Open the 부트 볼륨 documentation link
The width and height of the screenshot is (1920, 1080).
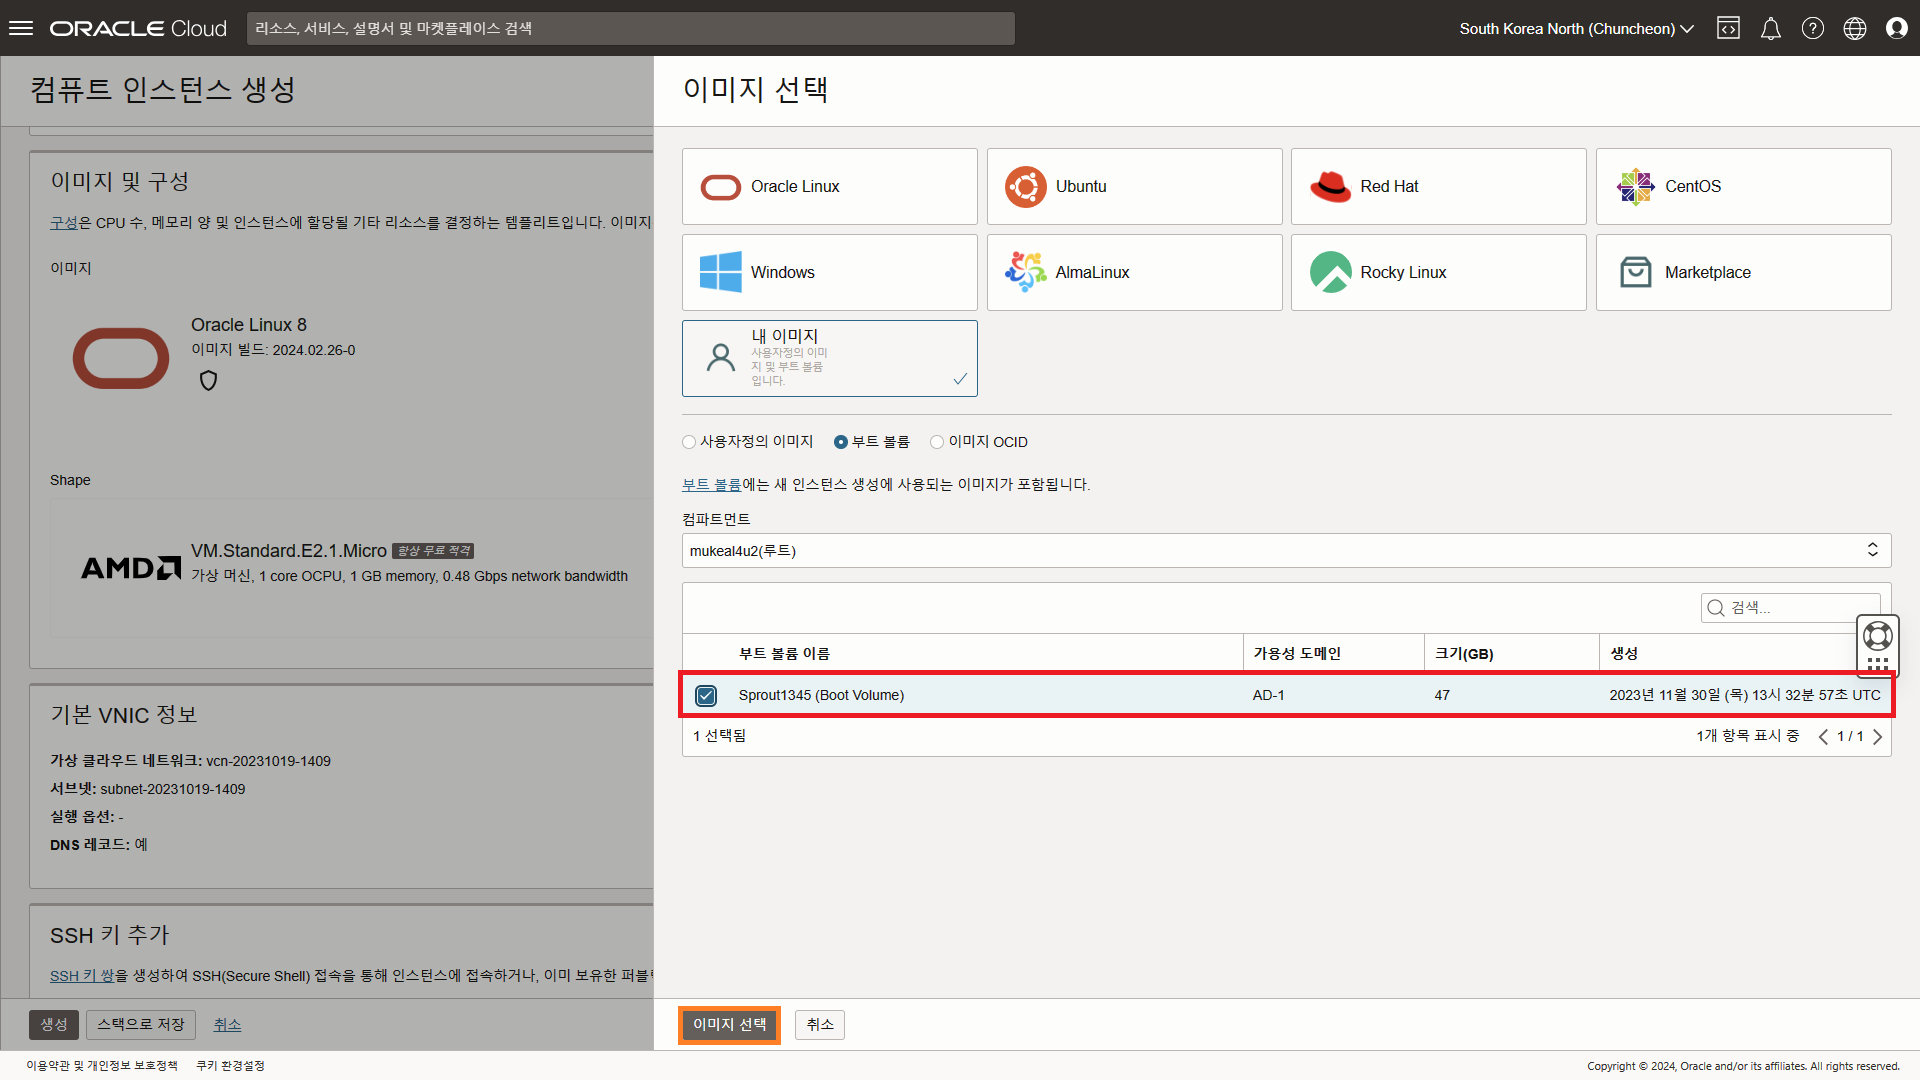tap(711, 484)
